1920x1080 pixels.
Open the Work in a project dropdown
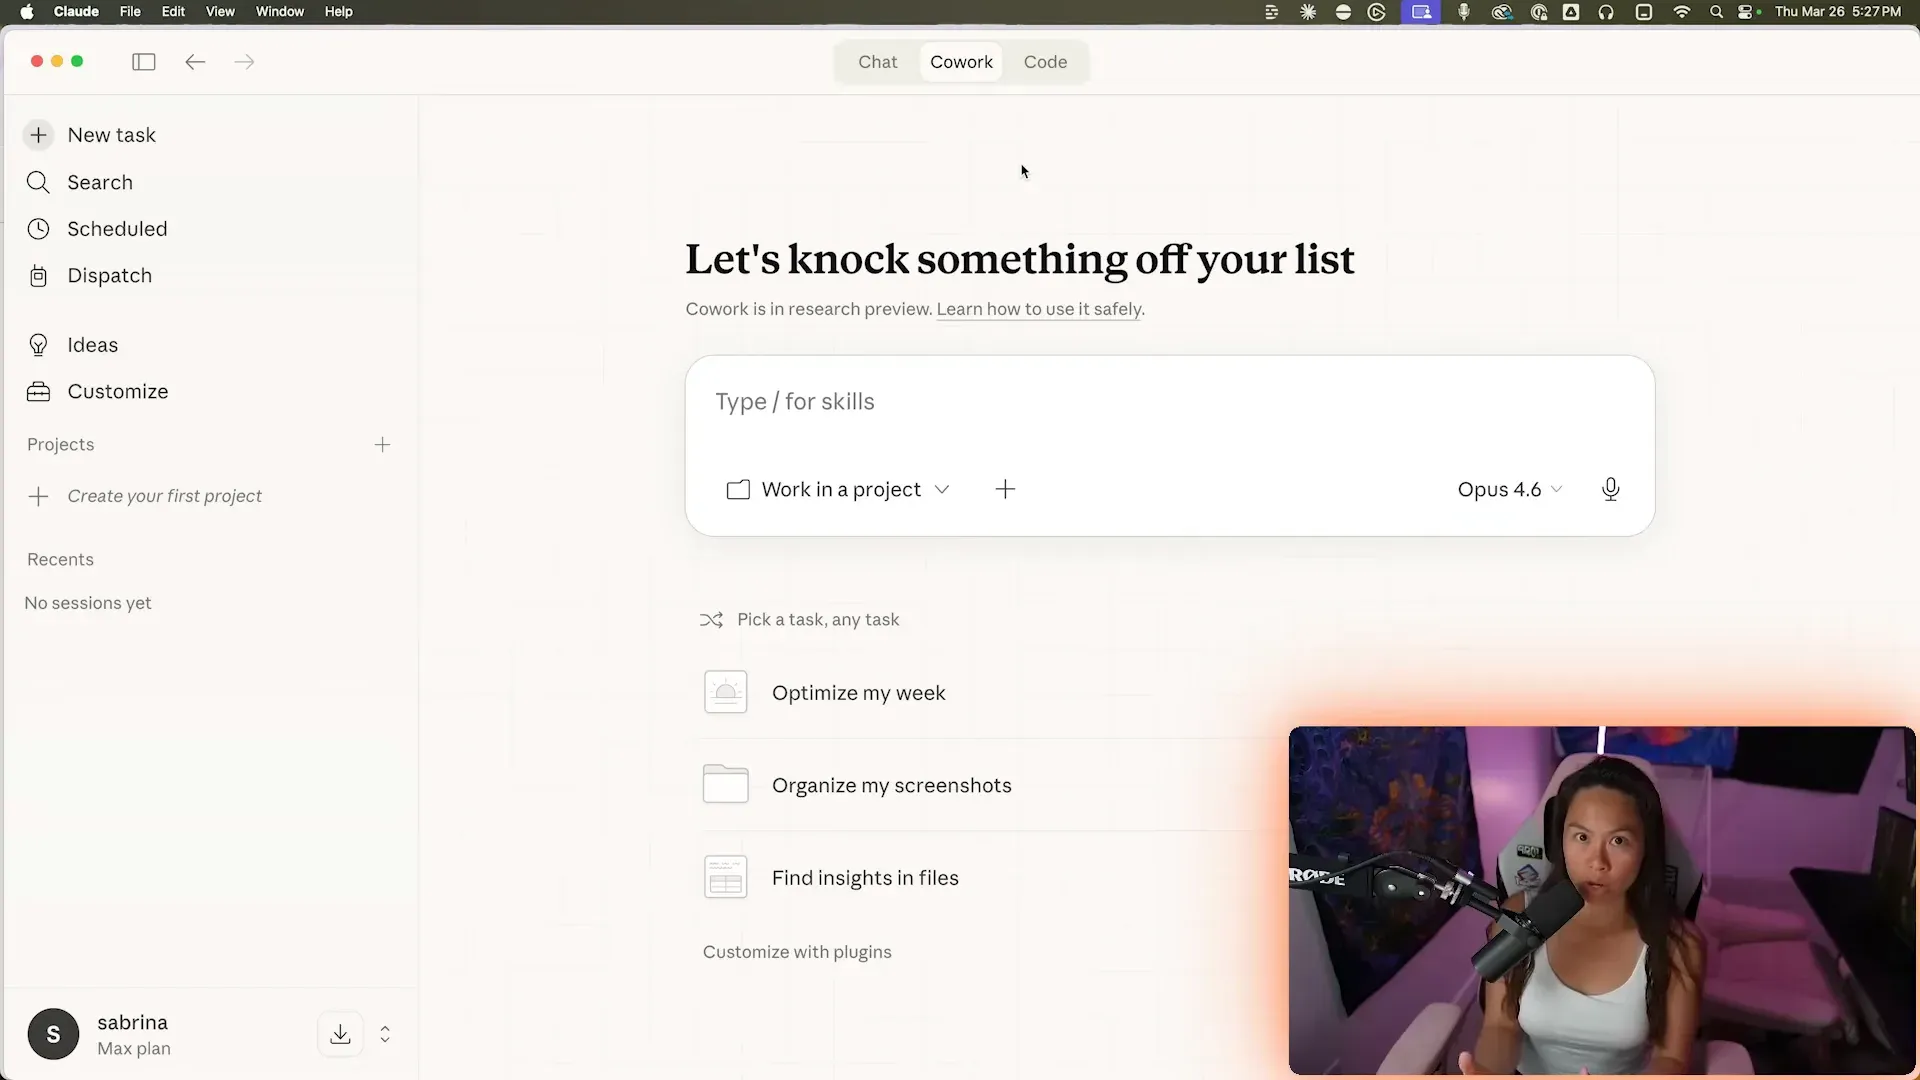click(838, 489)
